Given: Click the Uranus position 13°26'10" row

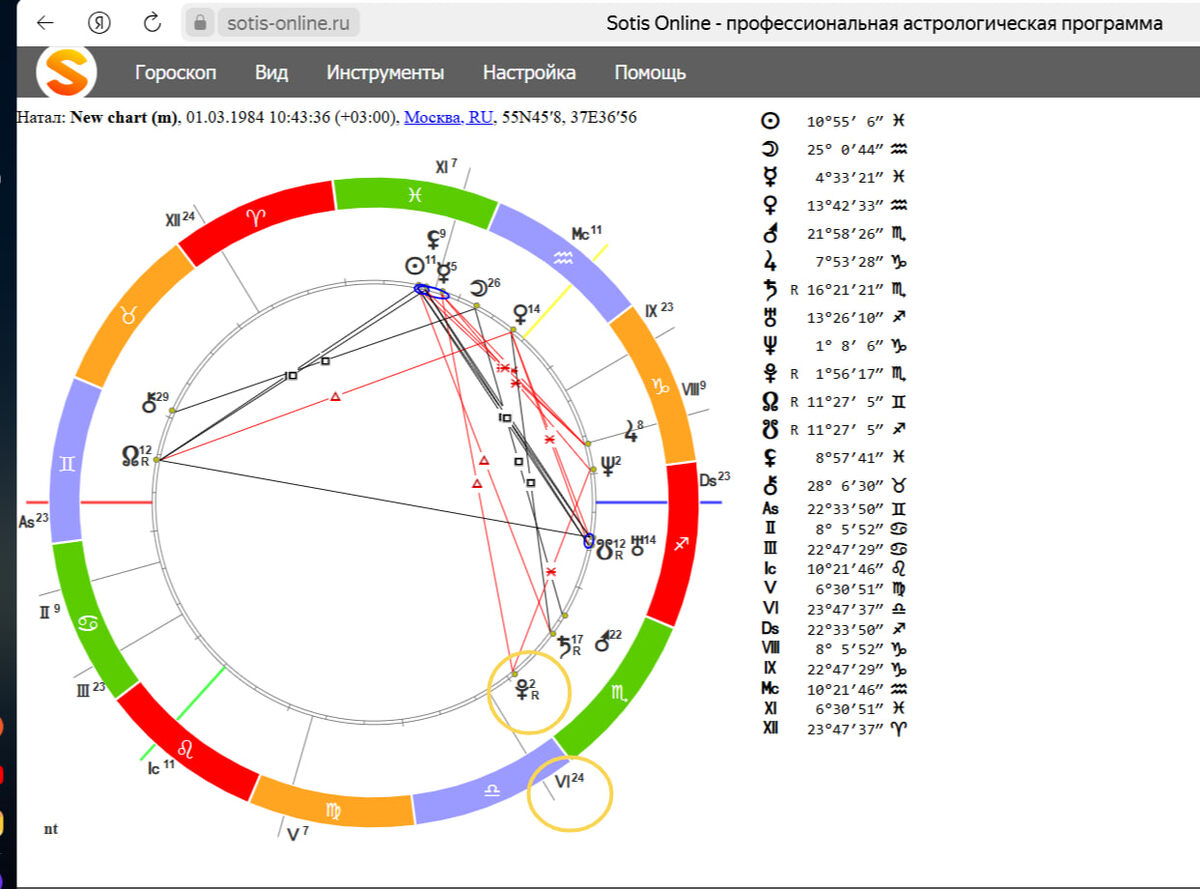Looking at the screenshot, I should (833, 317).
